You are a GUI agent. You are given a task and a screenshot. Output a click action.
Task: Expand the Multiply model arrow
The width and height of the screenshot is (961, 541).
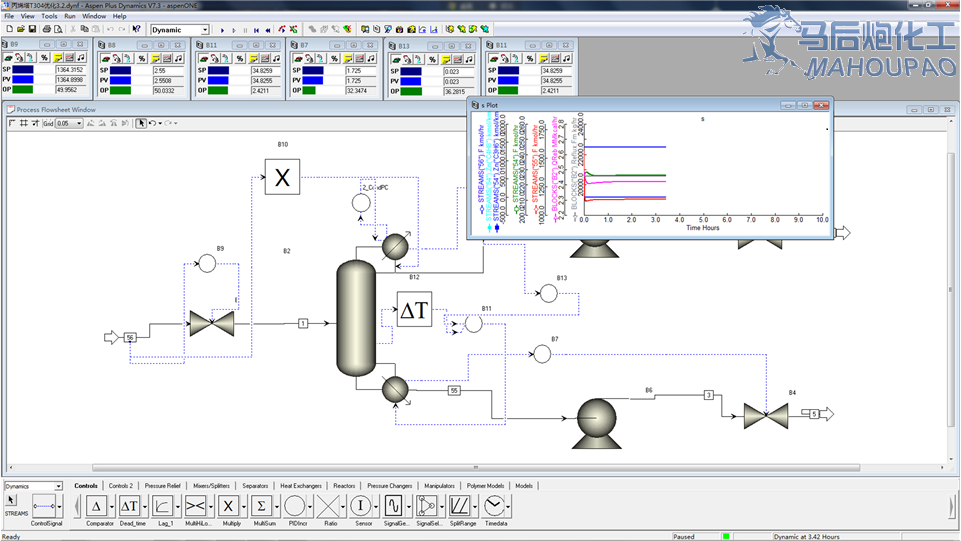(243, 506)
